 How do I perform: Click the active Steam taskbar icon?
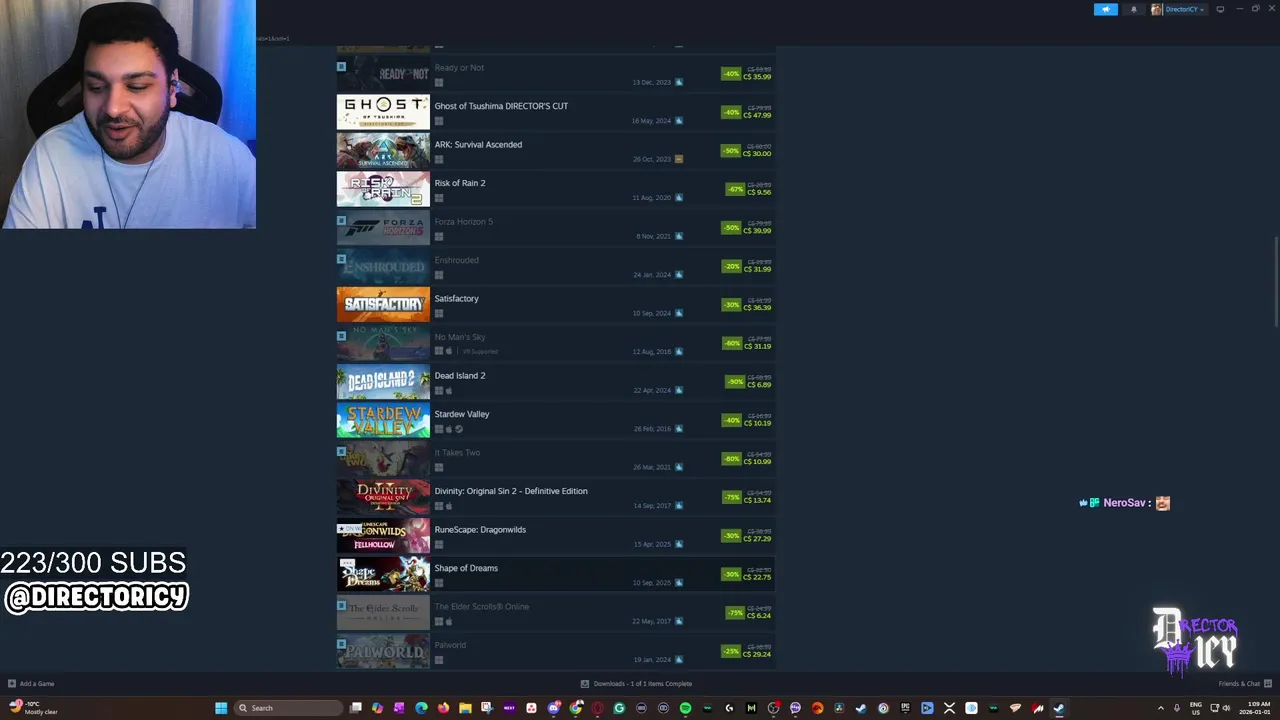coord(1059,708)
